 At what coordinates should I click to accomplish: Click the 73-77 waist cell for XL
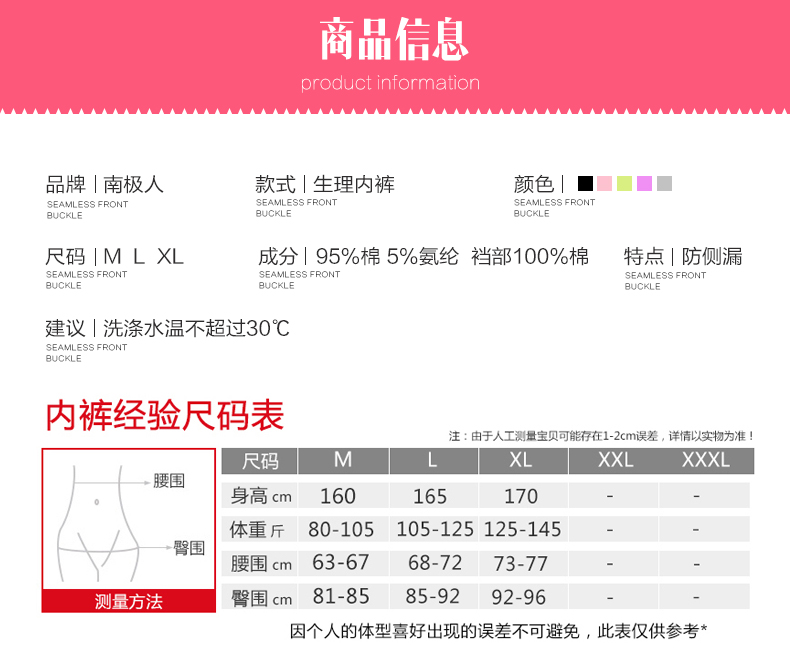click(522, 563)
